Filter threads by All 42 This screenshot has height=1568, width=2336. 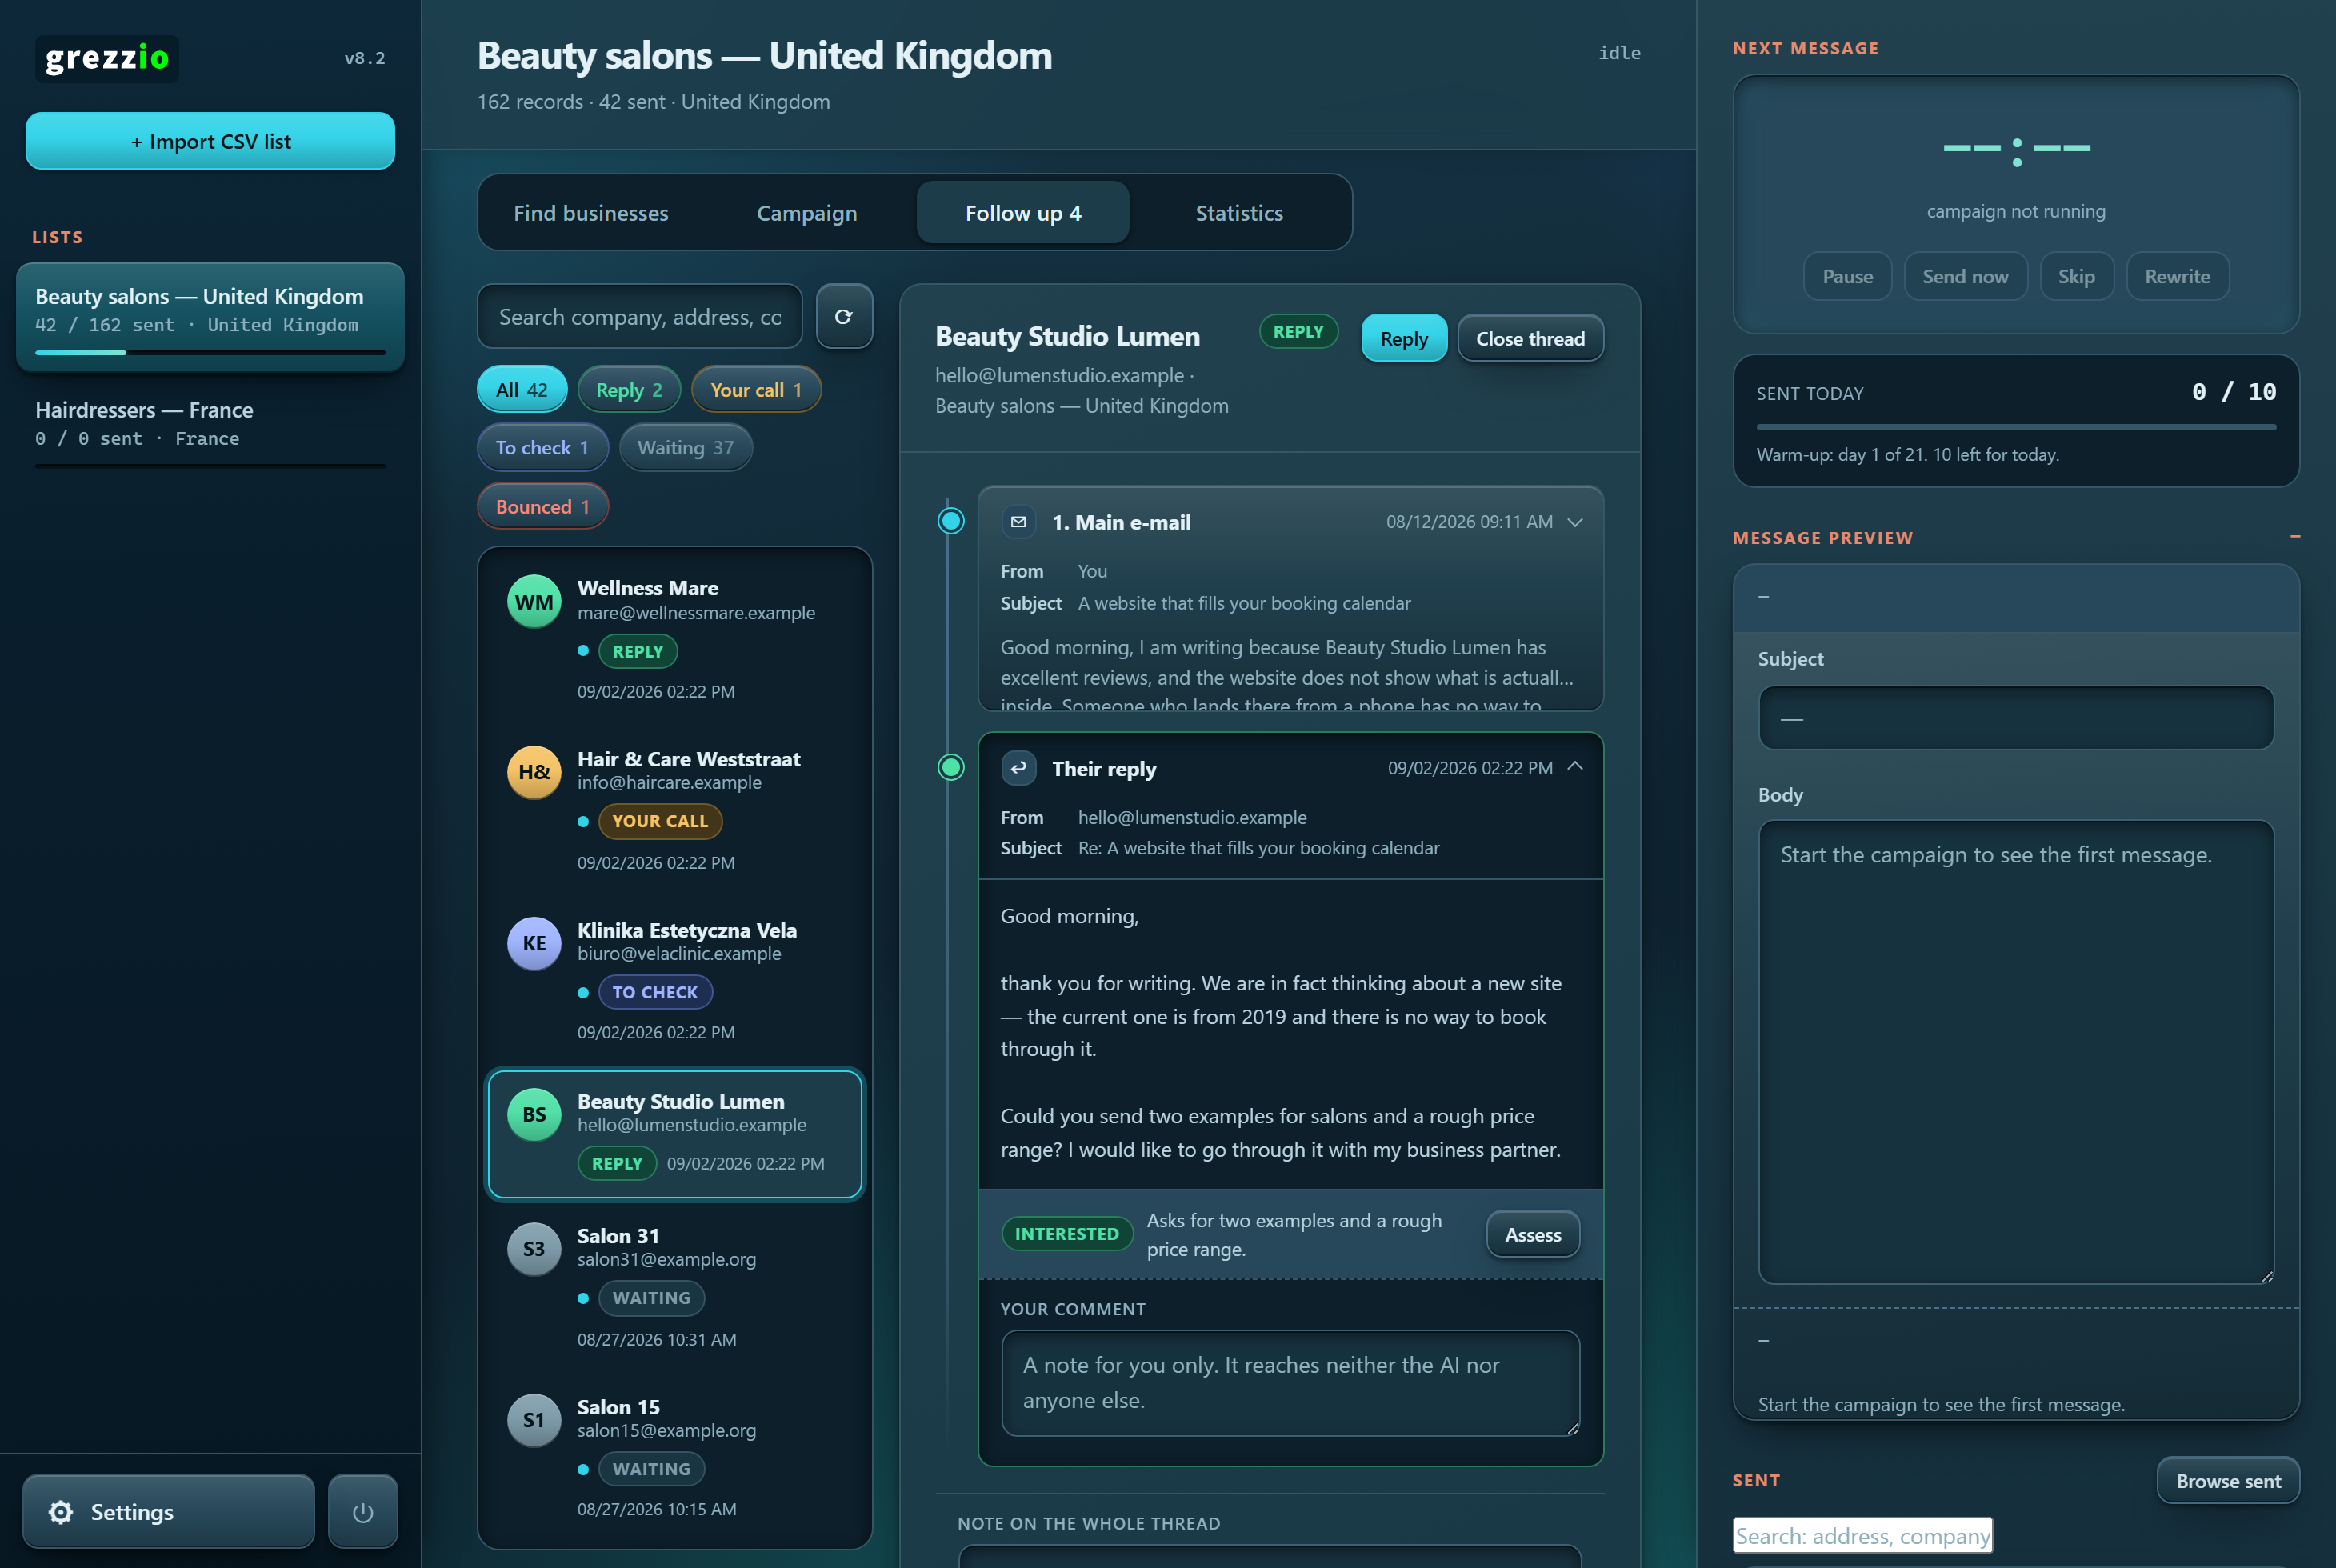coord(522,390)
